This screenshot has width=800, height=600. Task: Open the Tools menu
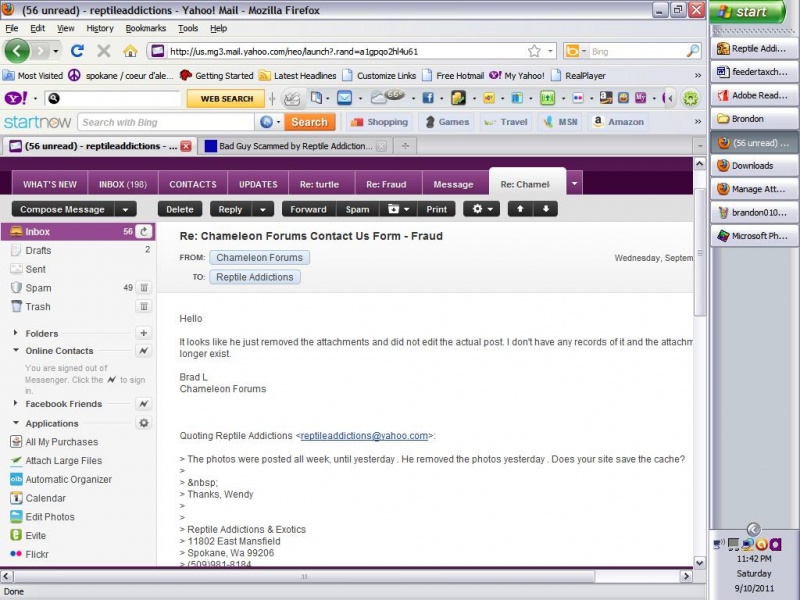[x=188, y=28]
